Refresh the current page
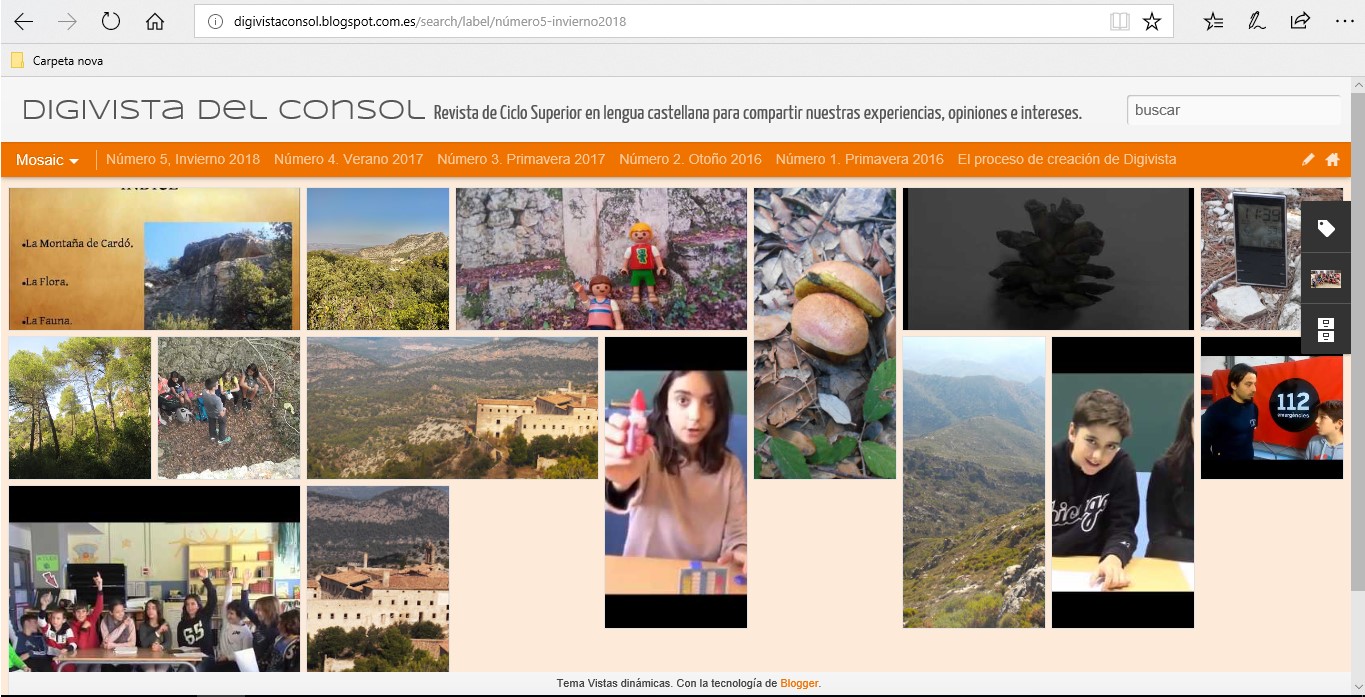 click(x=111, y=21)
